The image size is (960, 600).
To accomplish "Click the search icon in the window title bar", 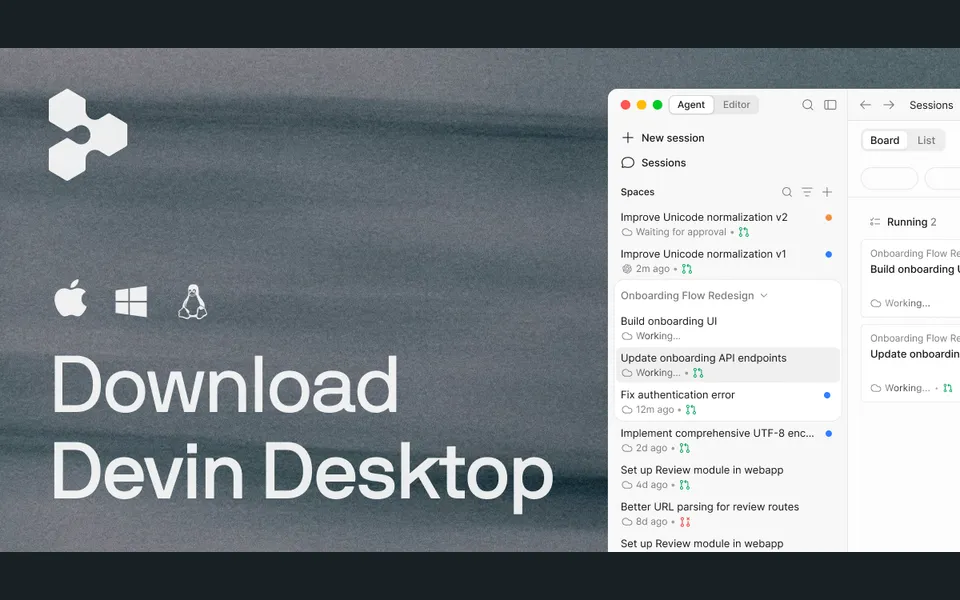I will [x=808, y=105].
